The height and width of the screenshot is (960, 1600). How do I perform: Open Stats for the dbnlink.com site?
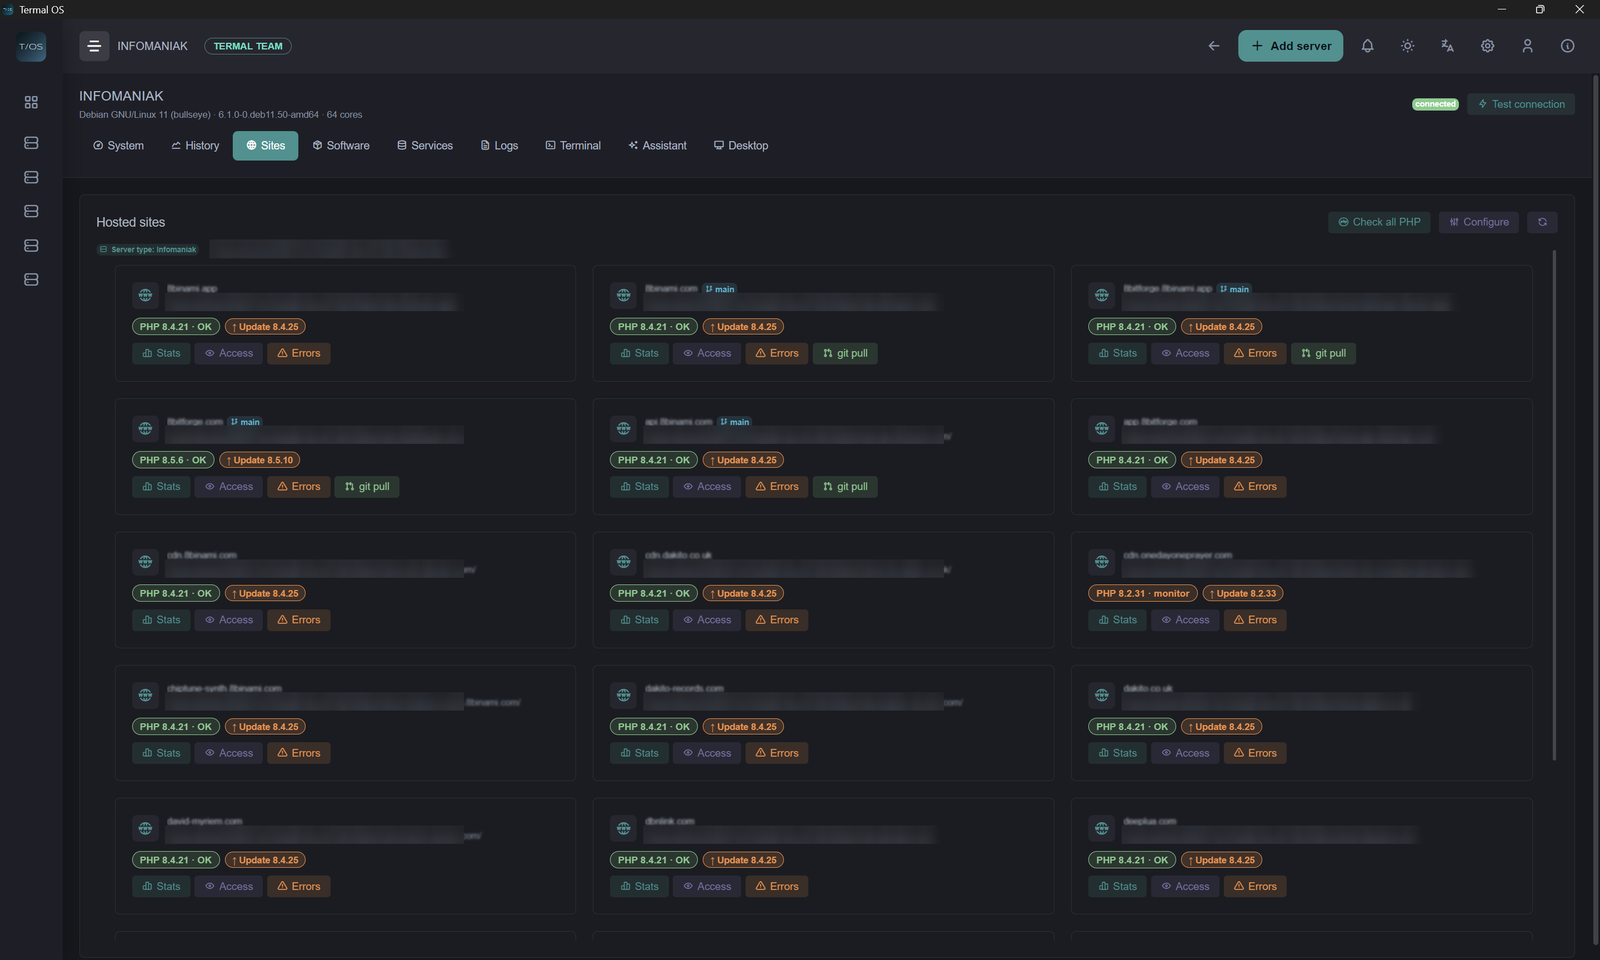(x=639, y=887)
